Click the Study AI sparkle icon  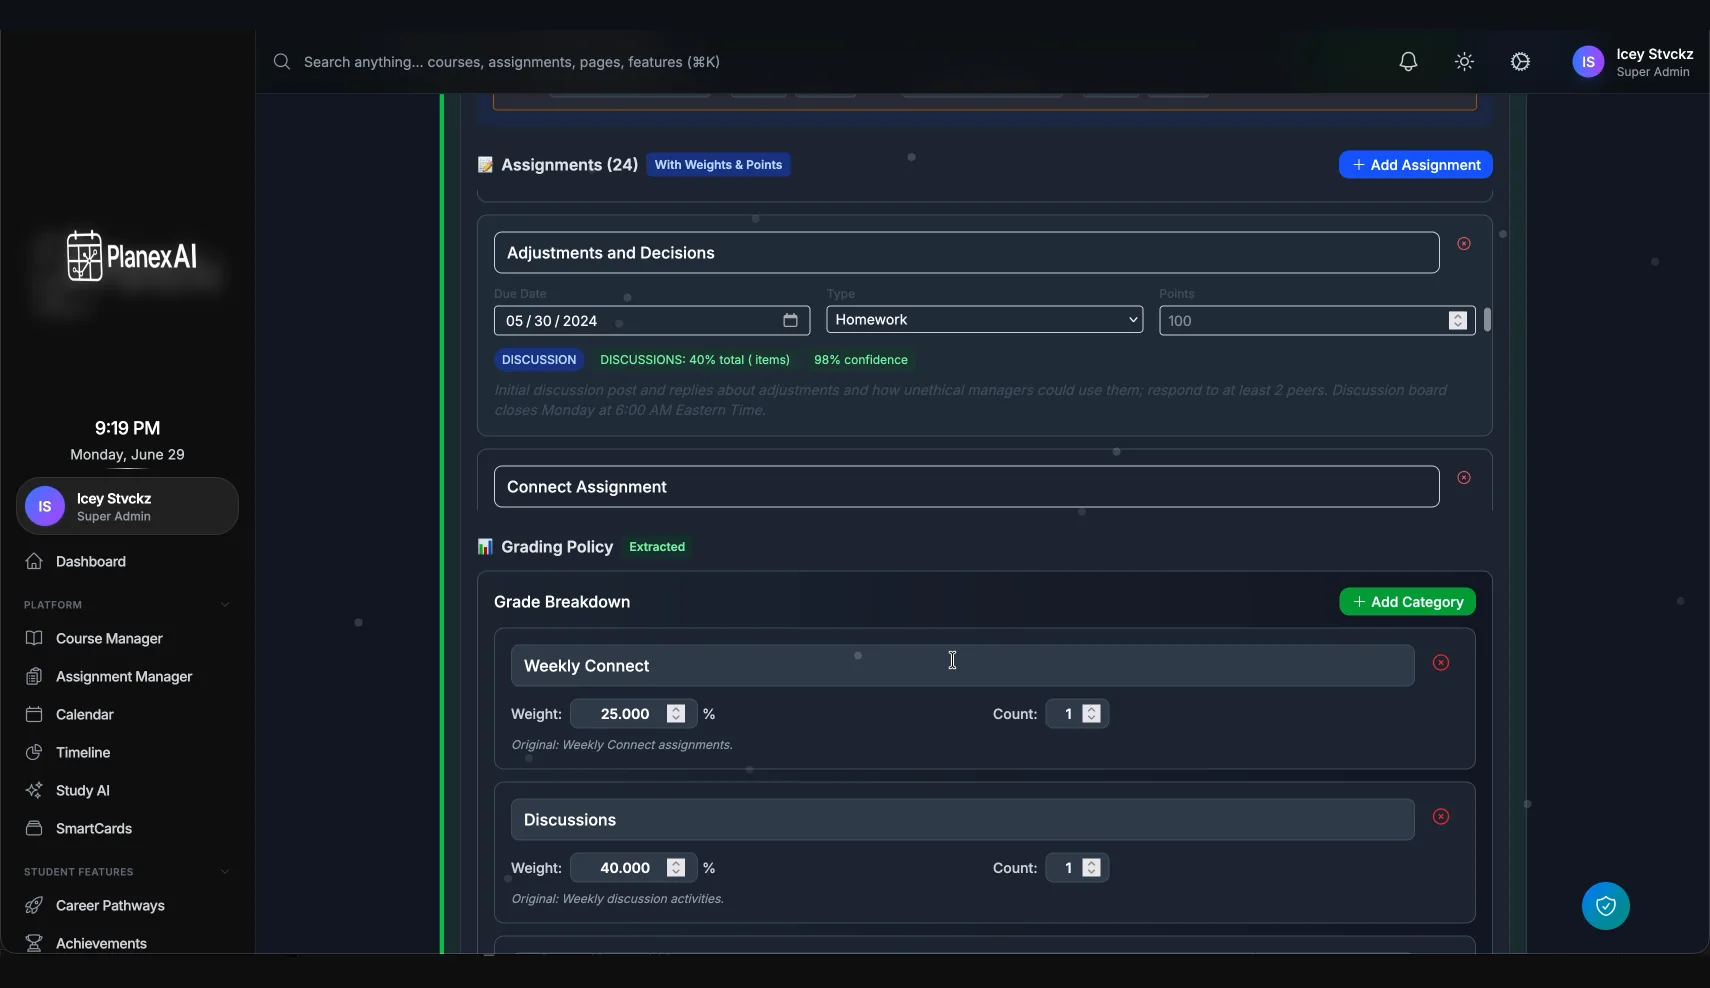(x=34, y=790)
